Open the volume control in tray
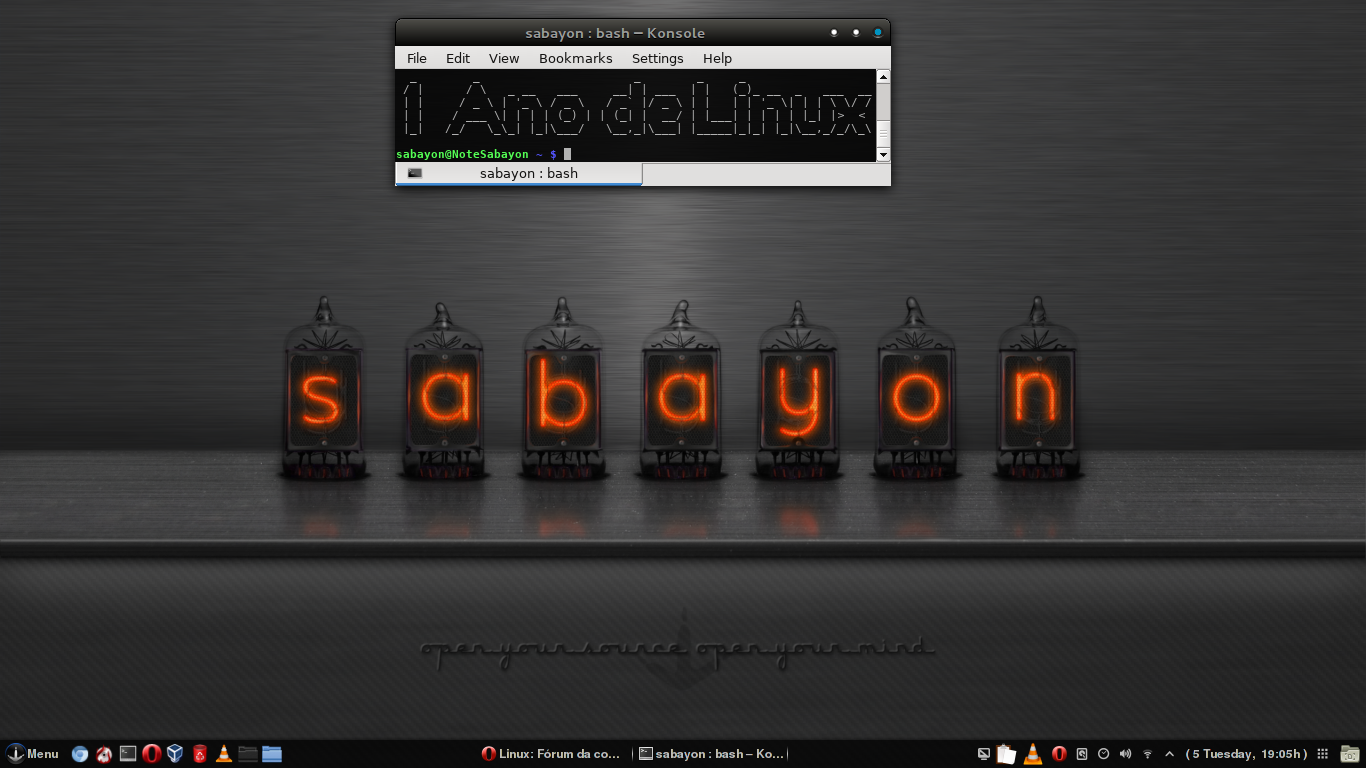This screenshot has height=768, width=1366. click(1125, 754)
